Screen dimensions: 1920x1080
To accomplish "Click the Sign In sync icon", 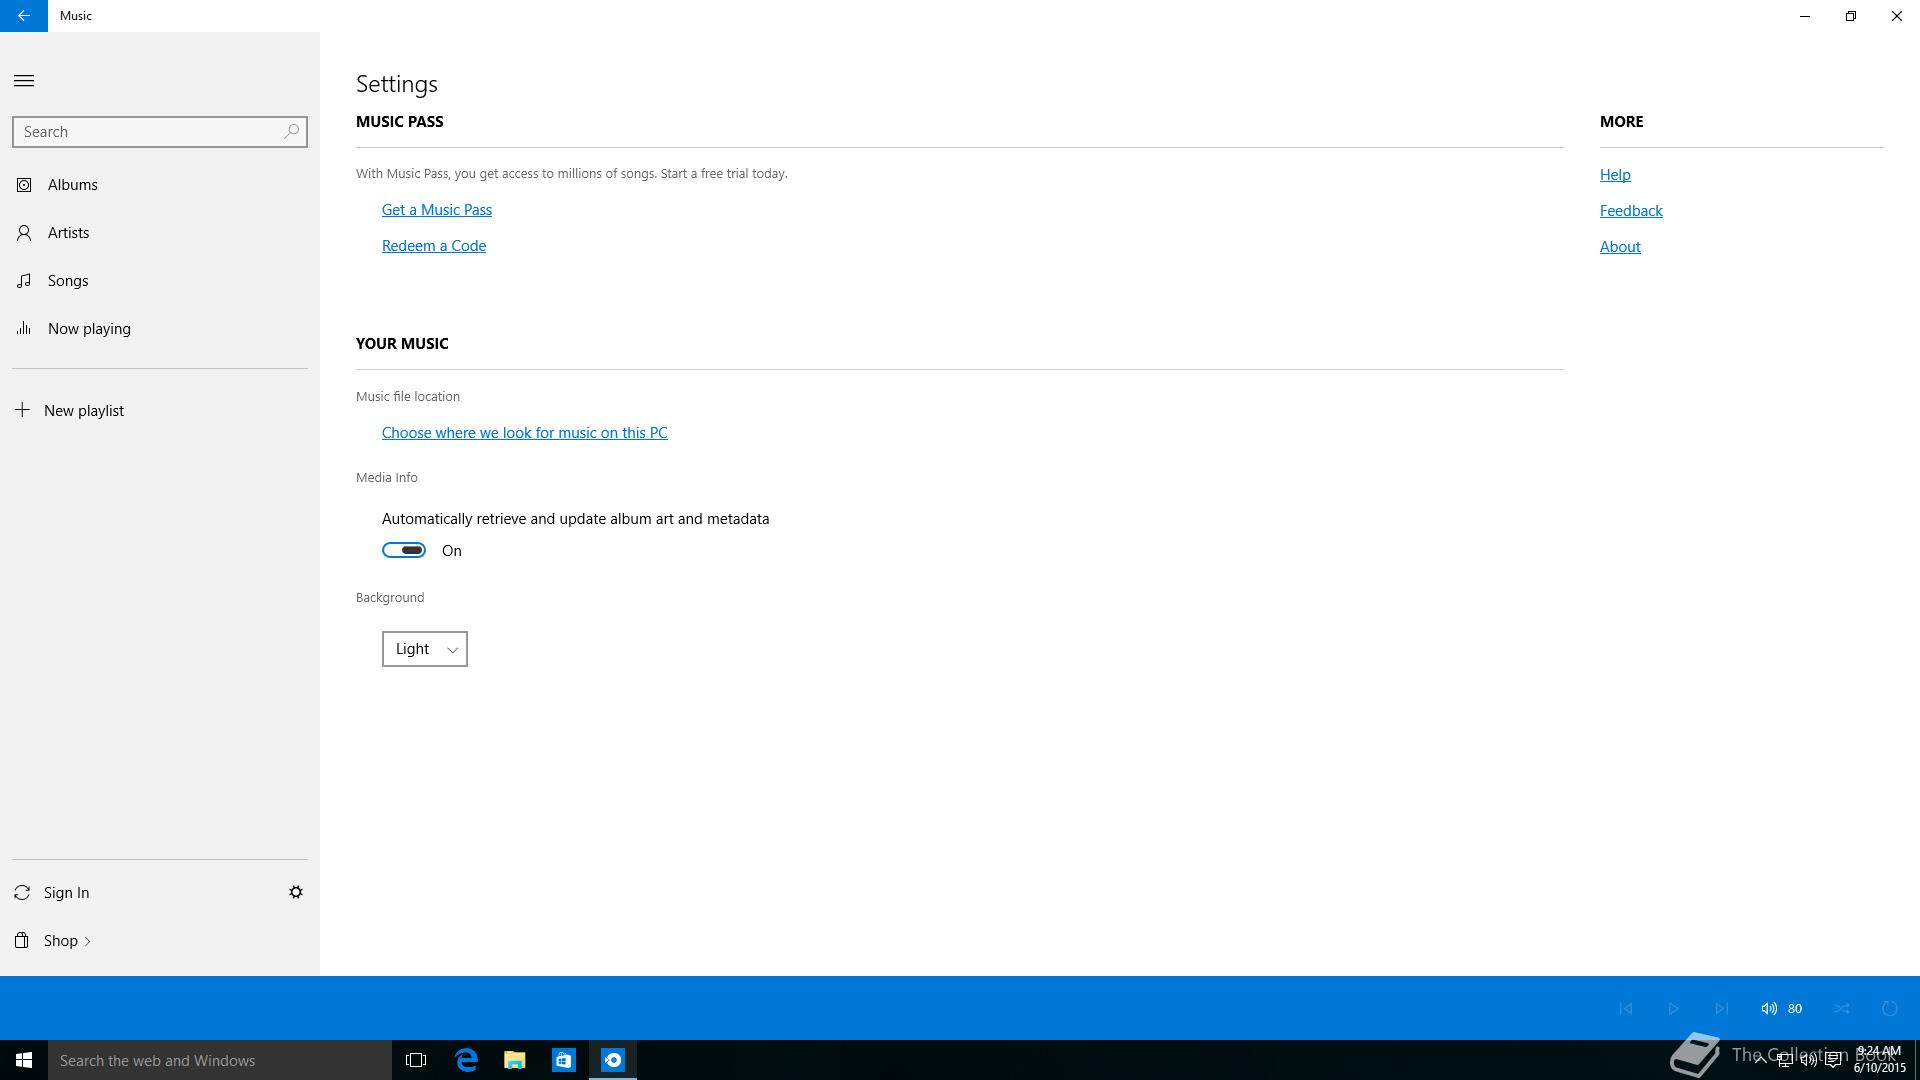I will click(x=22, y=892).
